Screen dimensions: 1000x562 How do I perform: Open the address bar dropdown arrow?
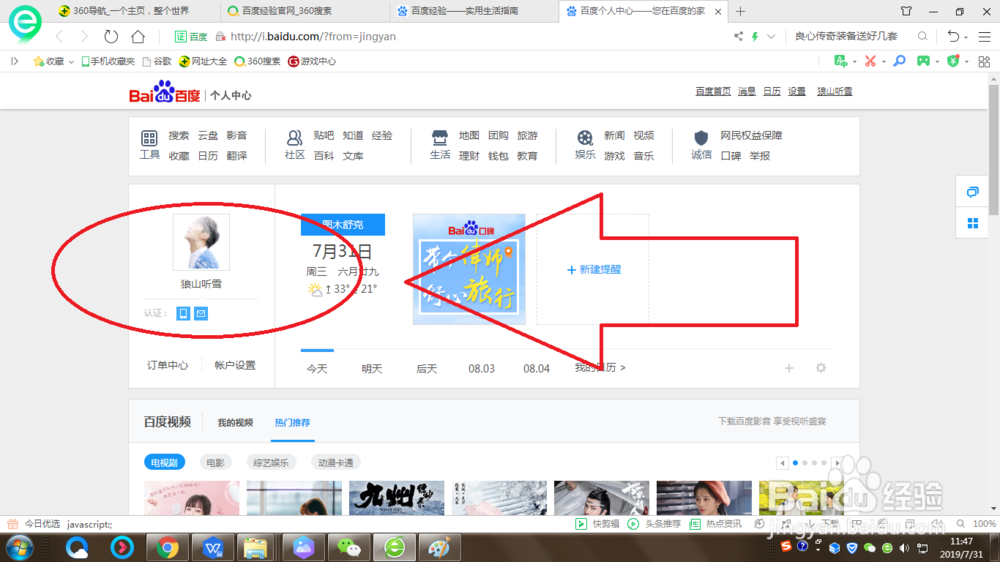coord(771,36)
